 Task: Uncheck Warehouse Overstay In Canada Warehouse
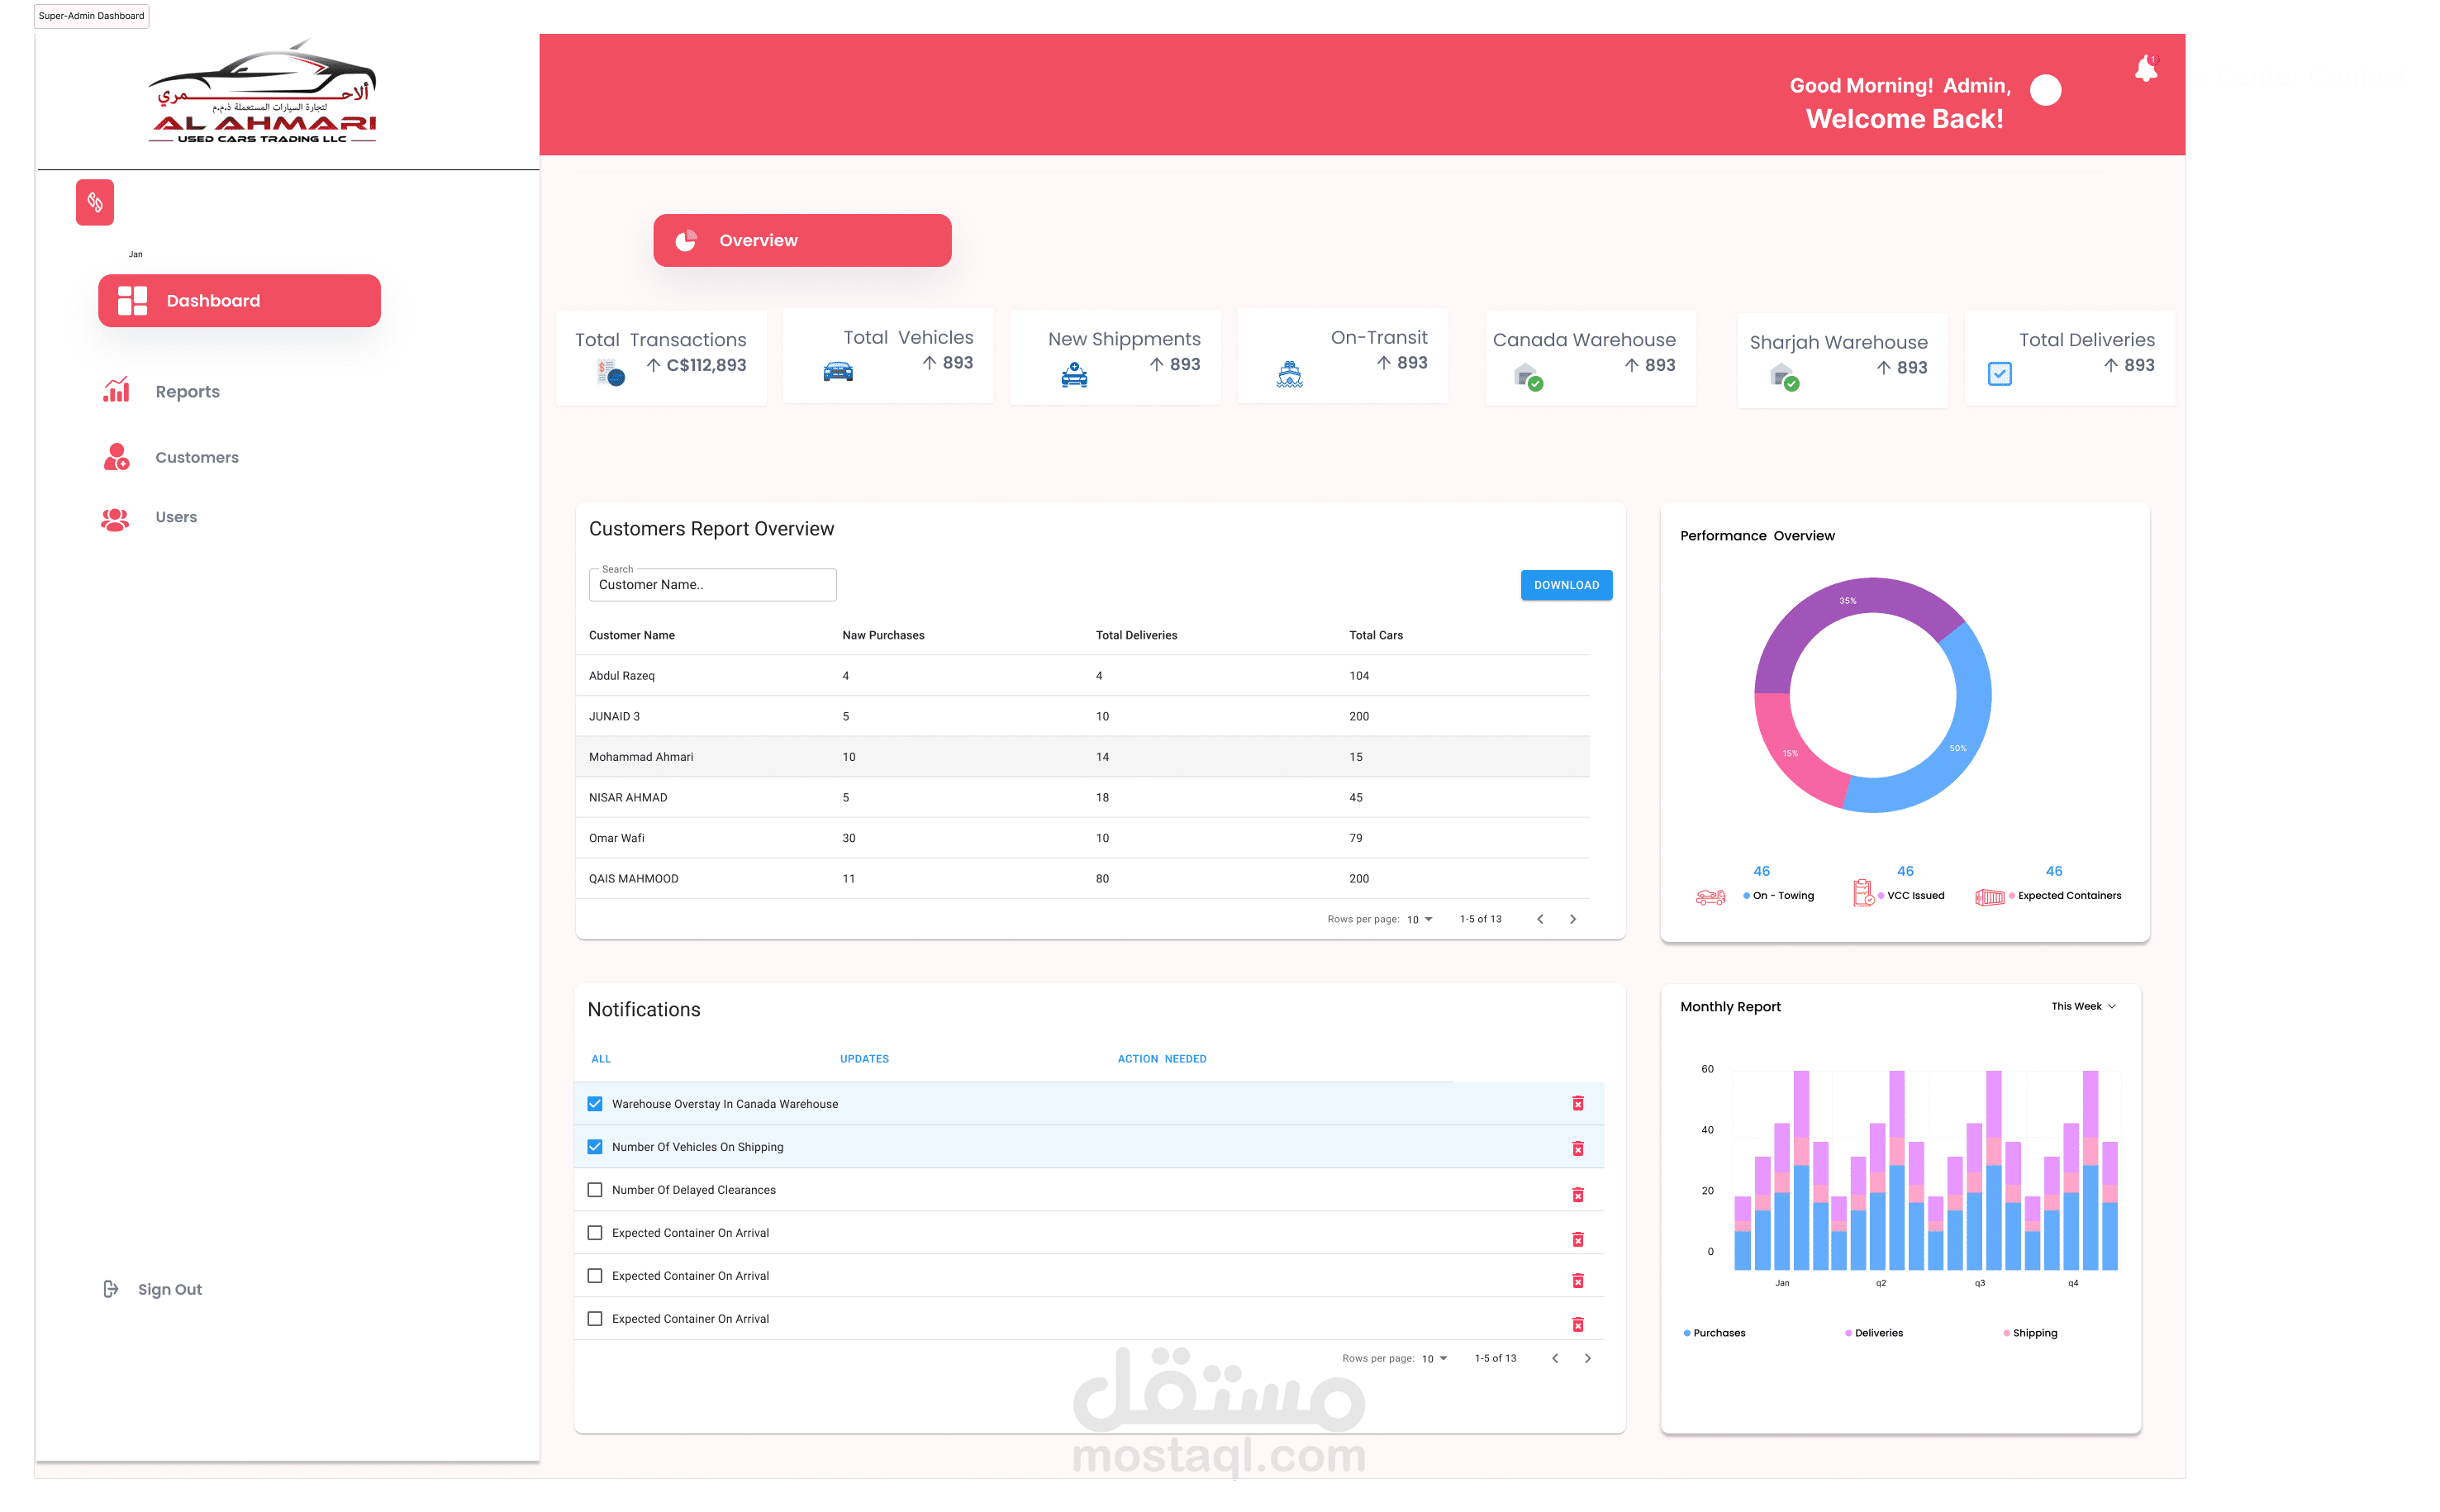click(x=595, y=1104)
